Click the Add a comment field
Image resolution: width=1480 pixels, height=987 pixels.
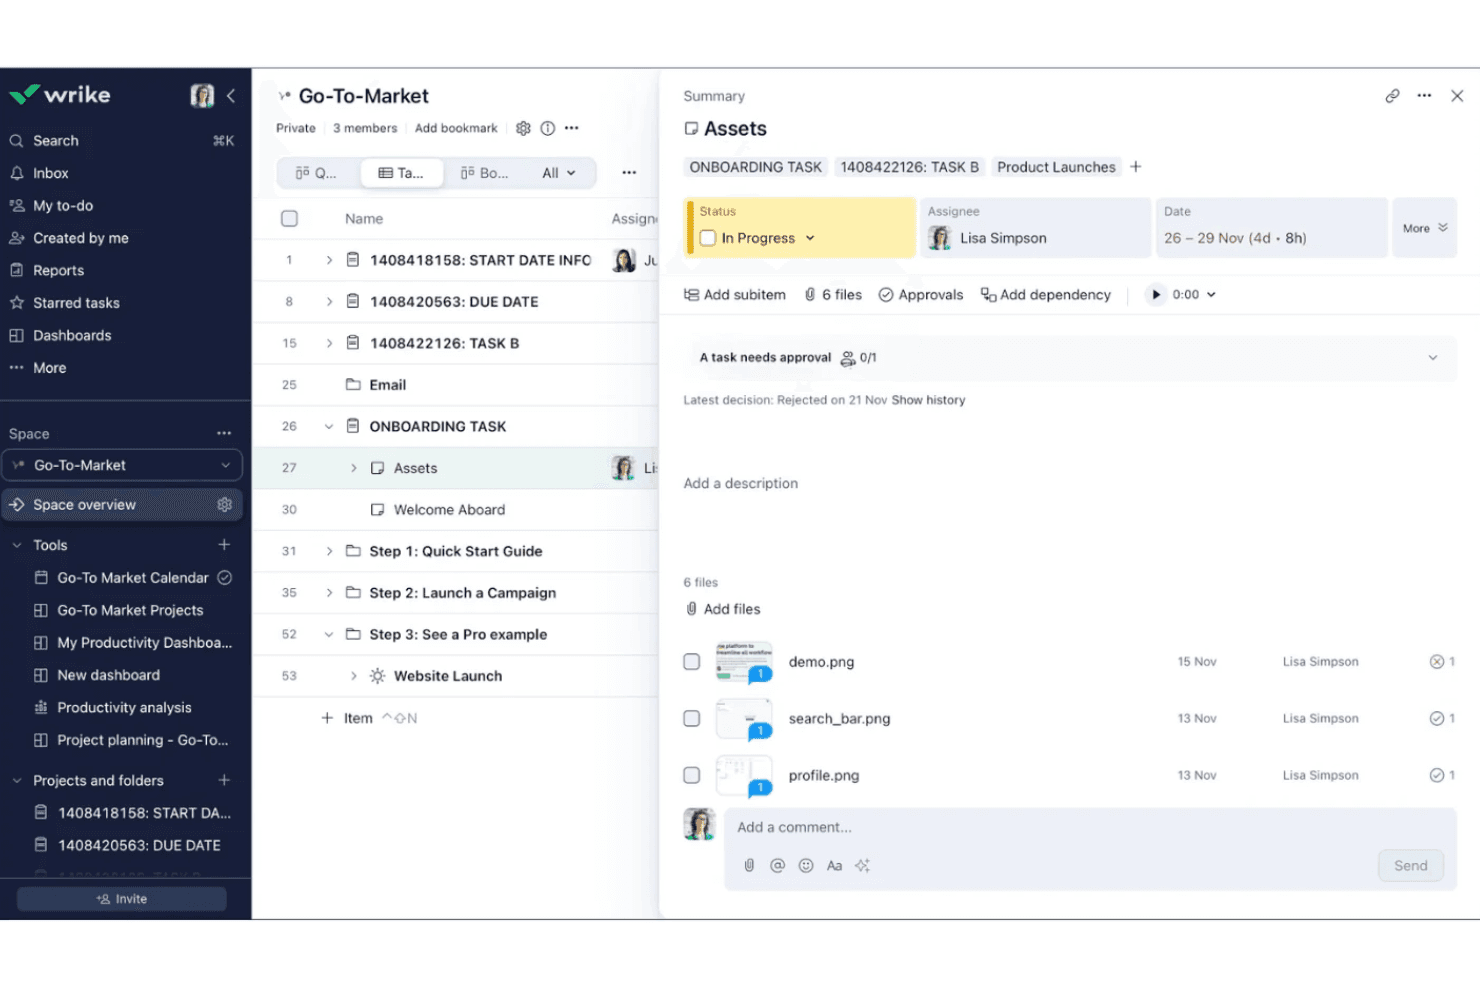point(1090,828)
